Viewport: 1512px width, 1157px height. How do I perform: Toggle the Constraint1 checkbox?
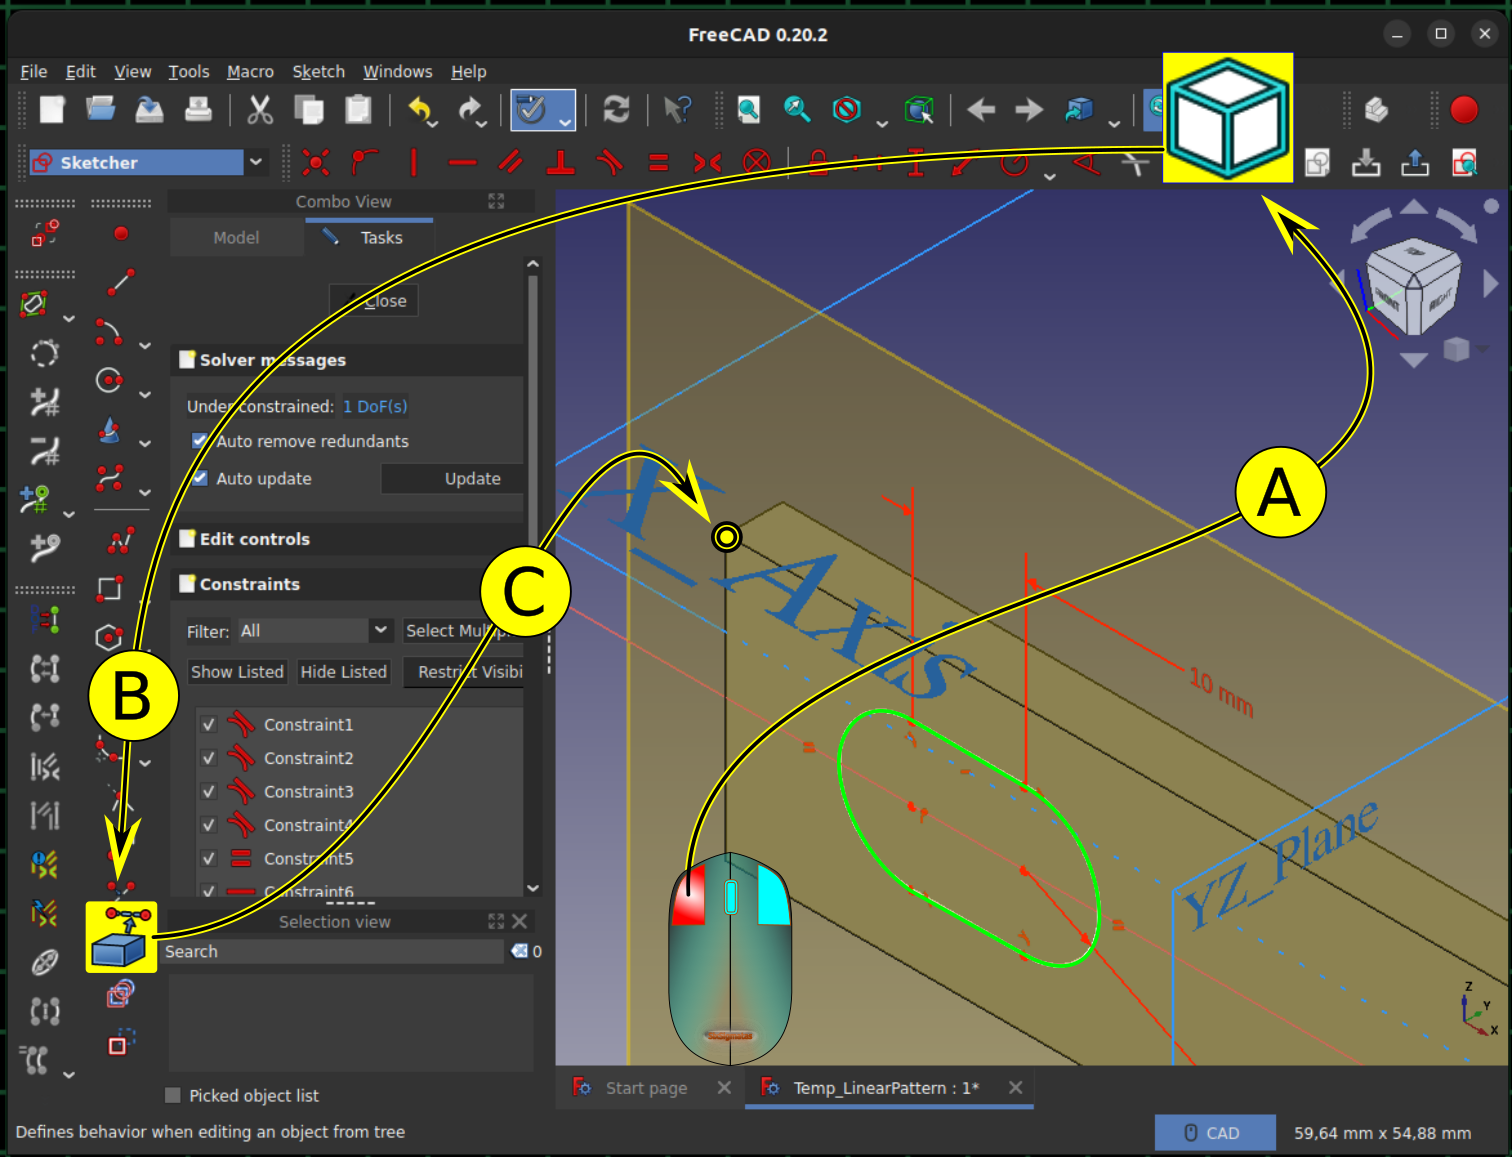click(209, 725)
